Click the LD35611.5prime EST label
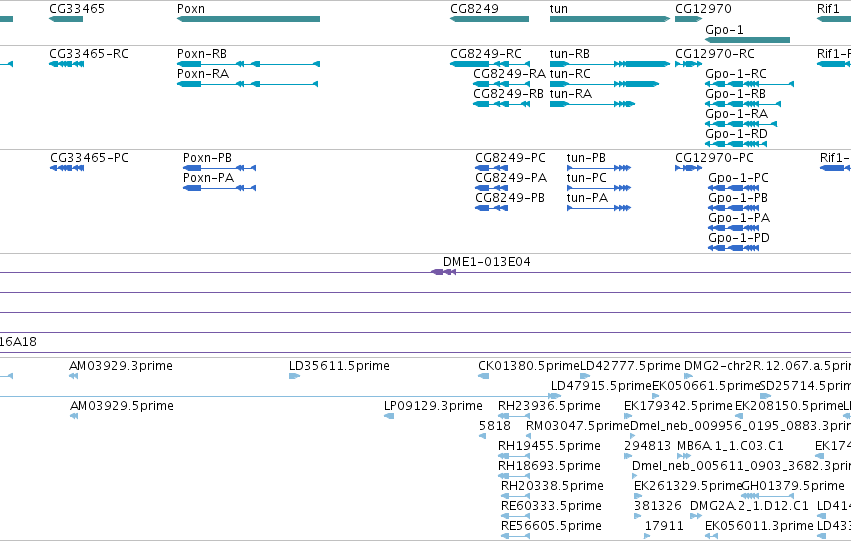Screen dimensions: 851x541 click(x=339, y=366)
